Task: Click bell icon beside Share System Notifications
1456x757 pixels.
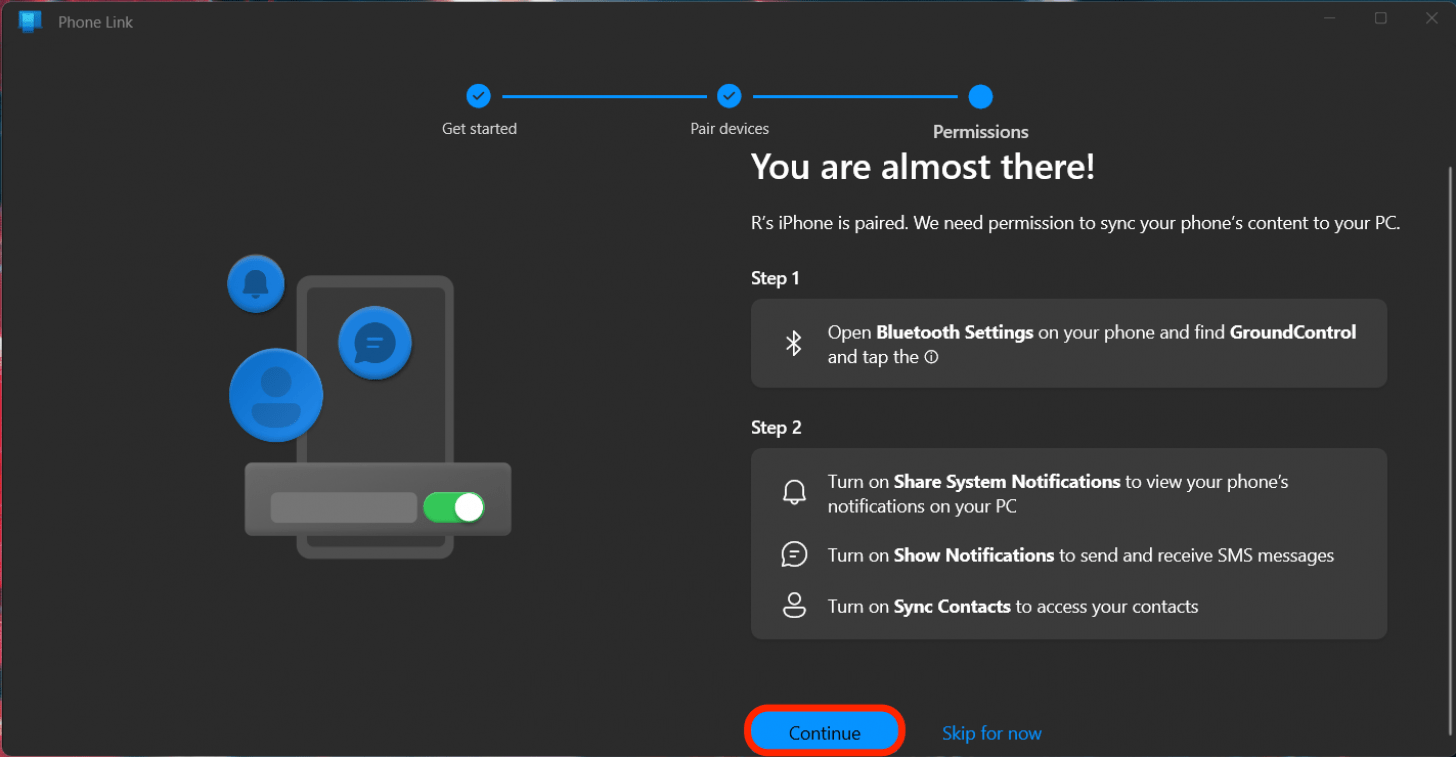Action: pyautogui.click(x=794, y=493)
